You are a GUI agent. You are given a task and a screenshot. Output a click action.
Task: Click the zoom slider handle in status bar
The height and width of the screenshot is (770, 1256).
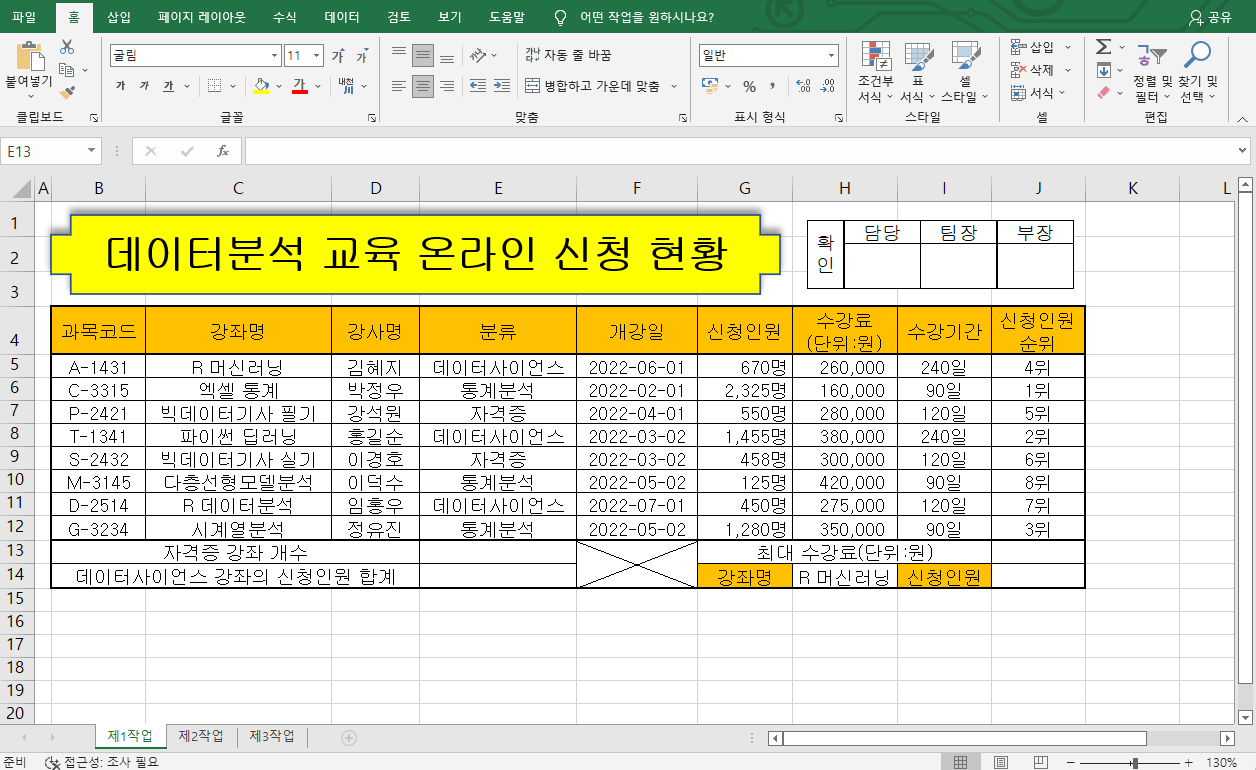click(x=1134, y=762)
